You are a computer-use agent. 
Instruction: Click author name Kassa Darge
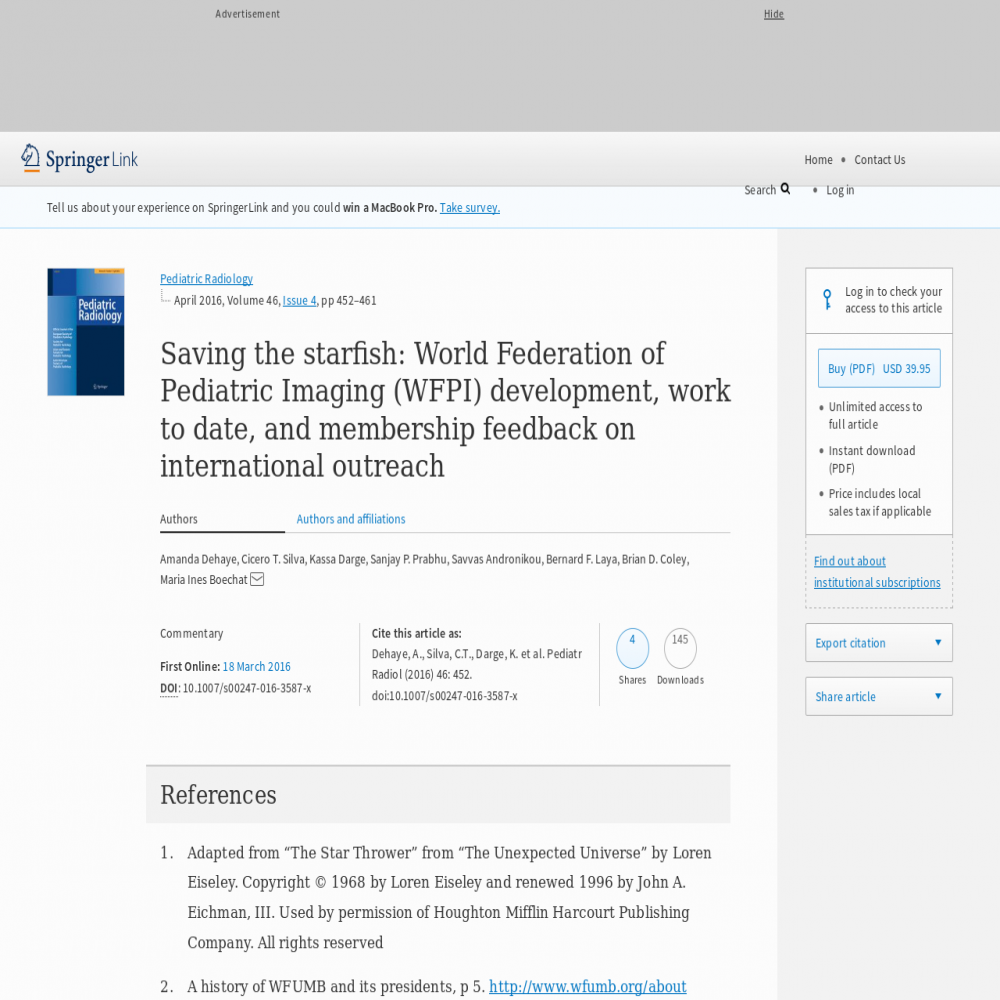tap(337, 559)
